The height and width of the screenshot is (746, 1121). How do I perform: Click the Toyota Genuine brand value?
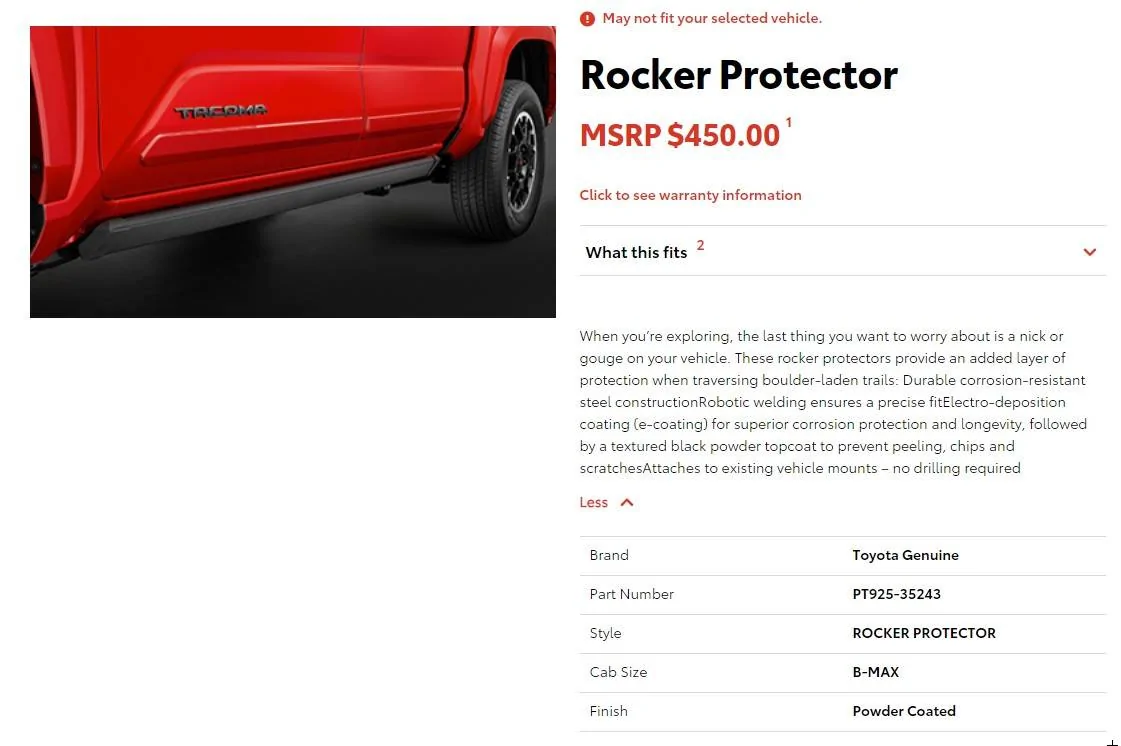point(905,555)
